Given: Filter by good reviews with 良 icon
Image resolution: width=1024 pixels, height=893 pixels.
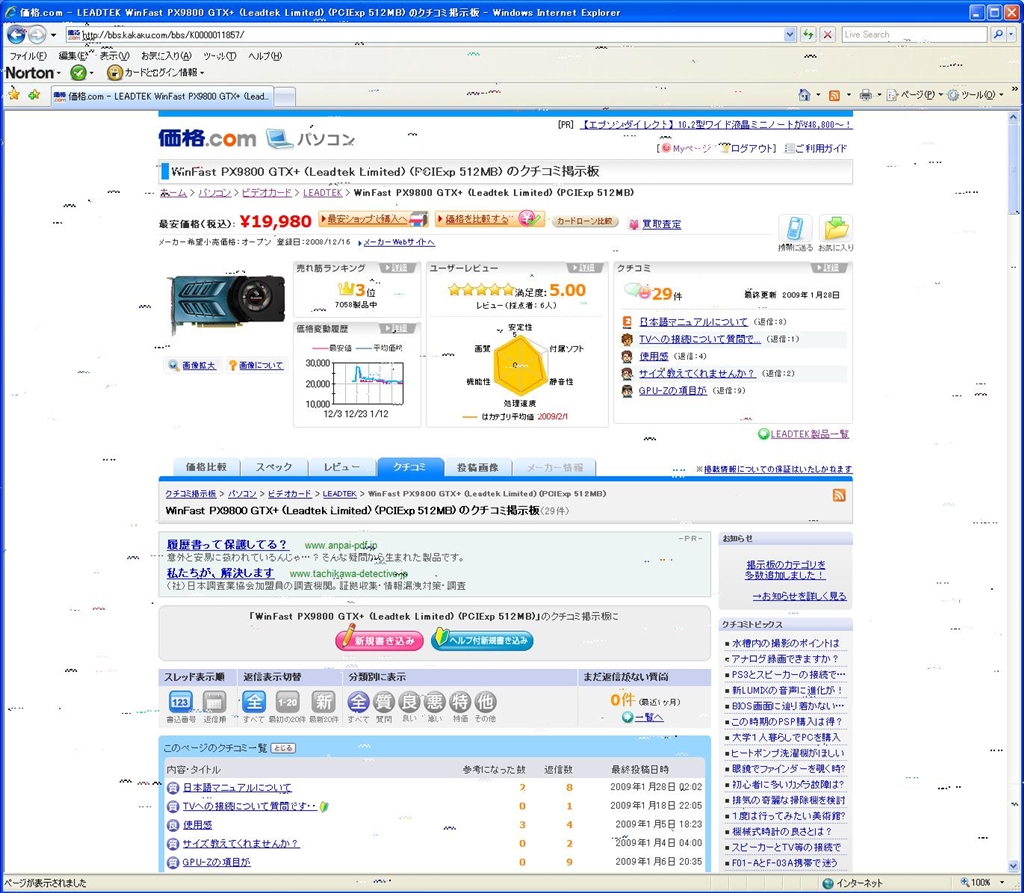Looking at the screenshot, I should point(409,702).
